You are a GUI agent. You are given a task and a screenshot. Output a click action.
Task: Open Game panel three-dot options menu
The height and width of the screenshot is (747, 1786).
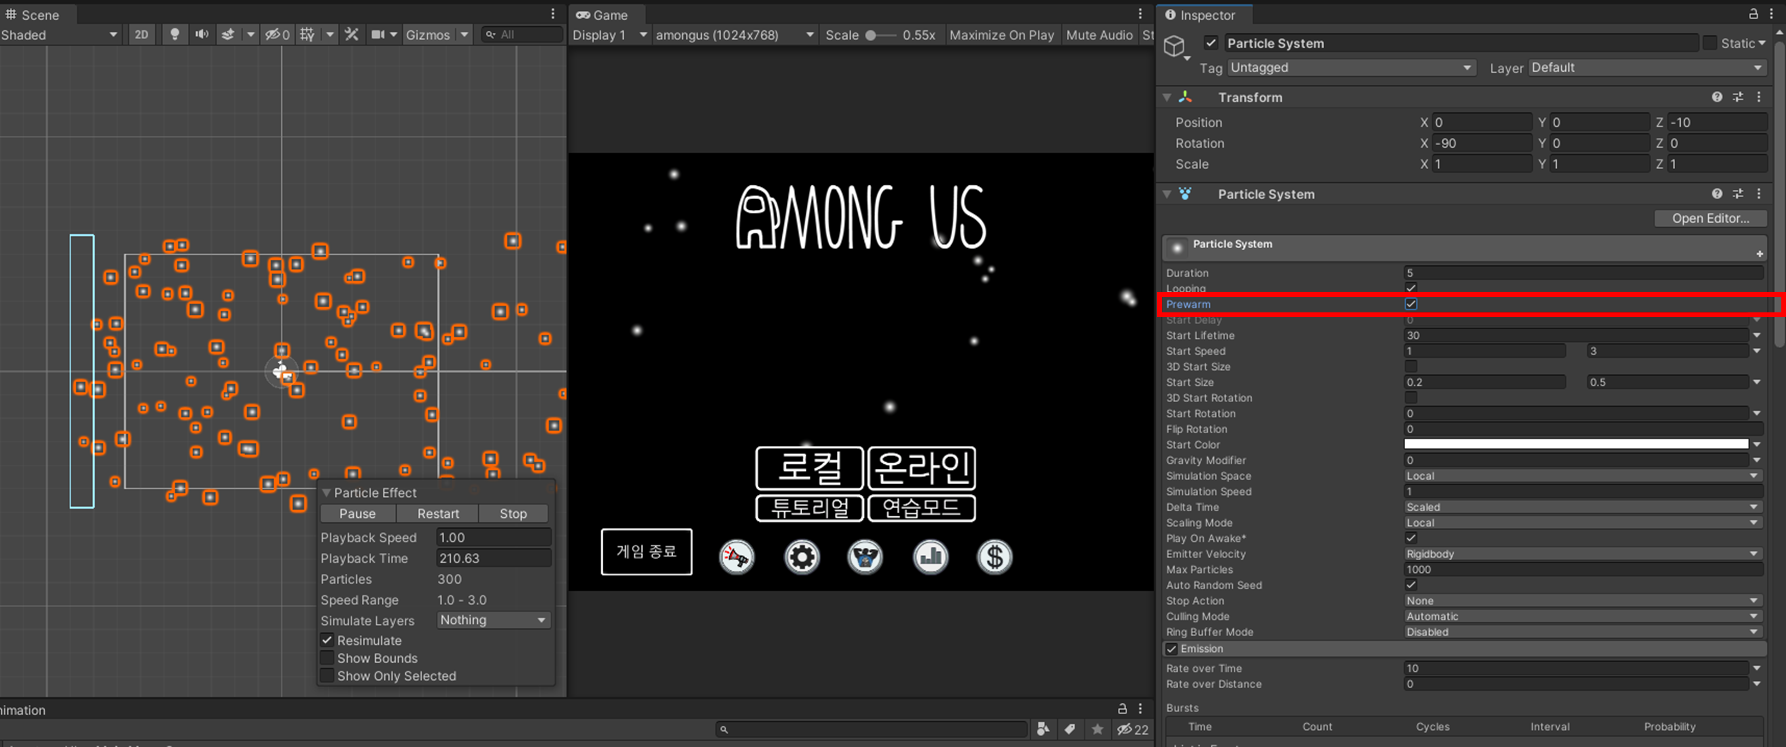pyautogui.click(x=1140, y=14)
